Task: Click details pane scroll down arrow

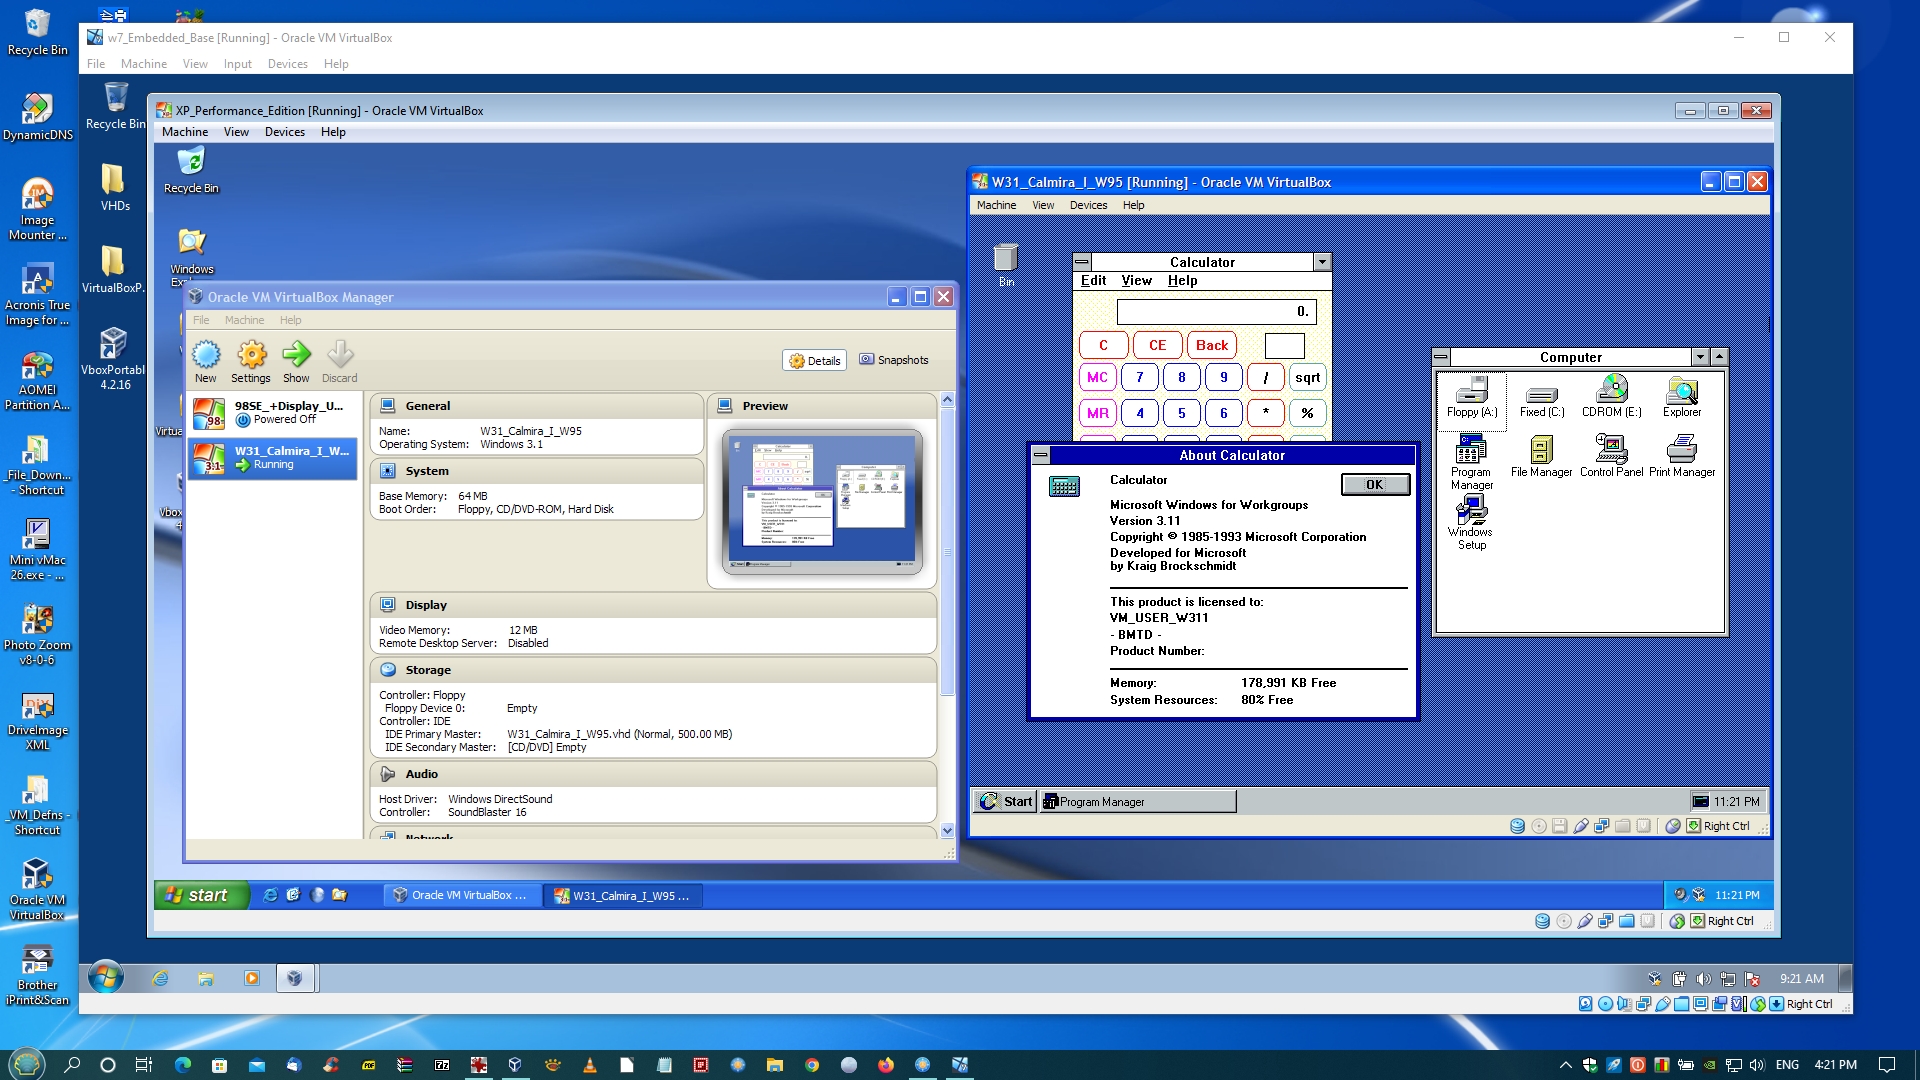Action: [x=947, y=830]
